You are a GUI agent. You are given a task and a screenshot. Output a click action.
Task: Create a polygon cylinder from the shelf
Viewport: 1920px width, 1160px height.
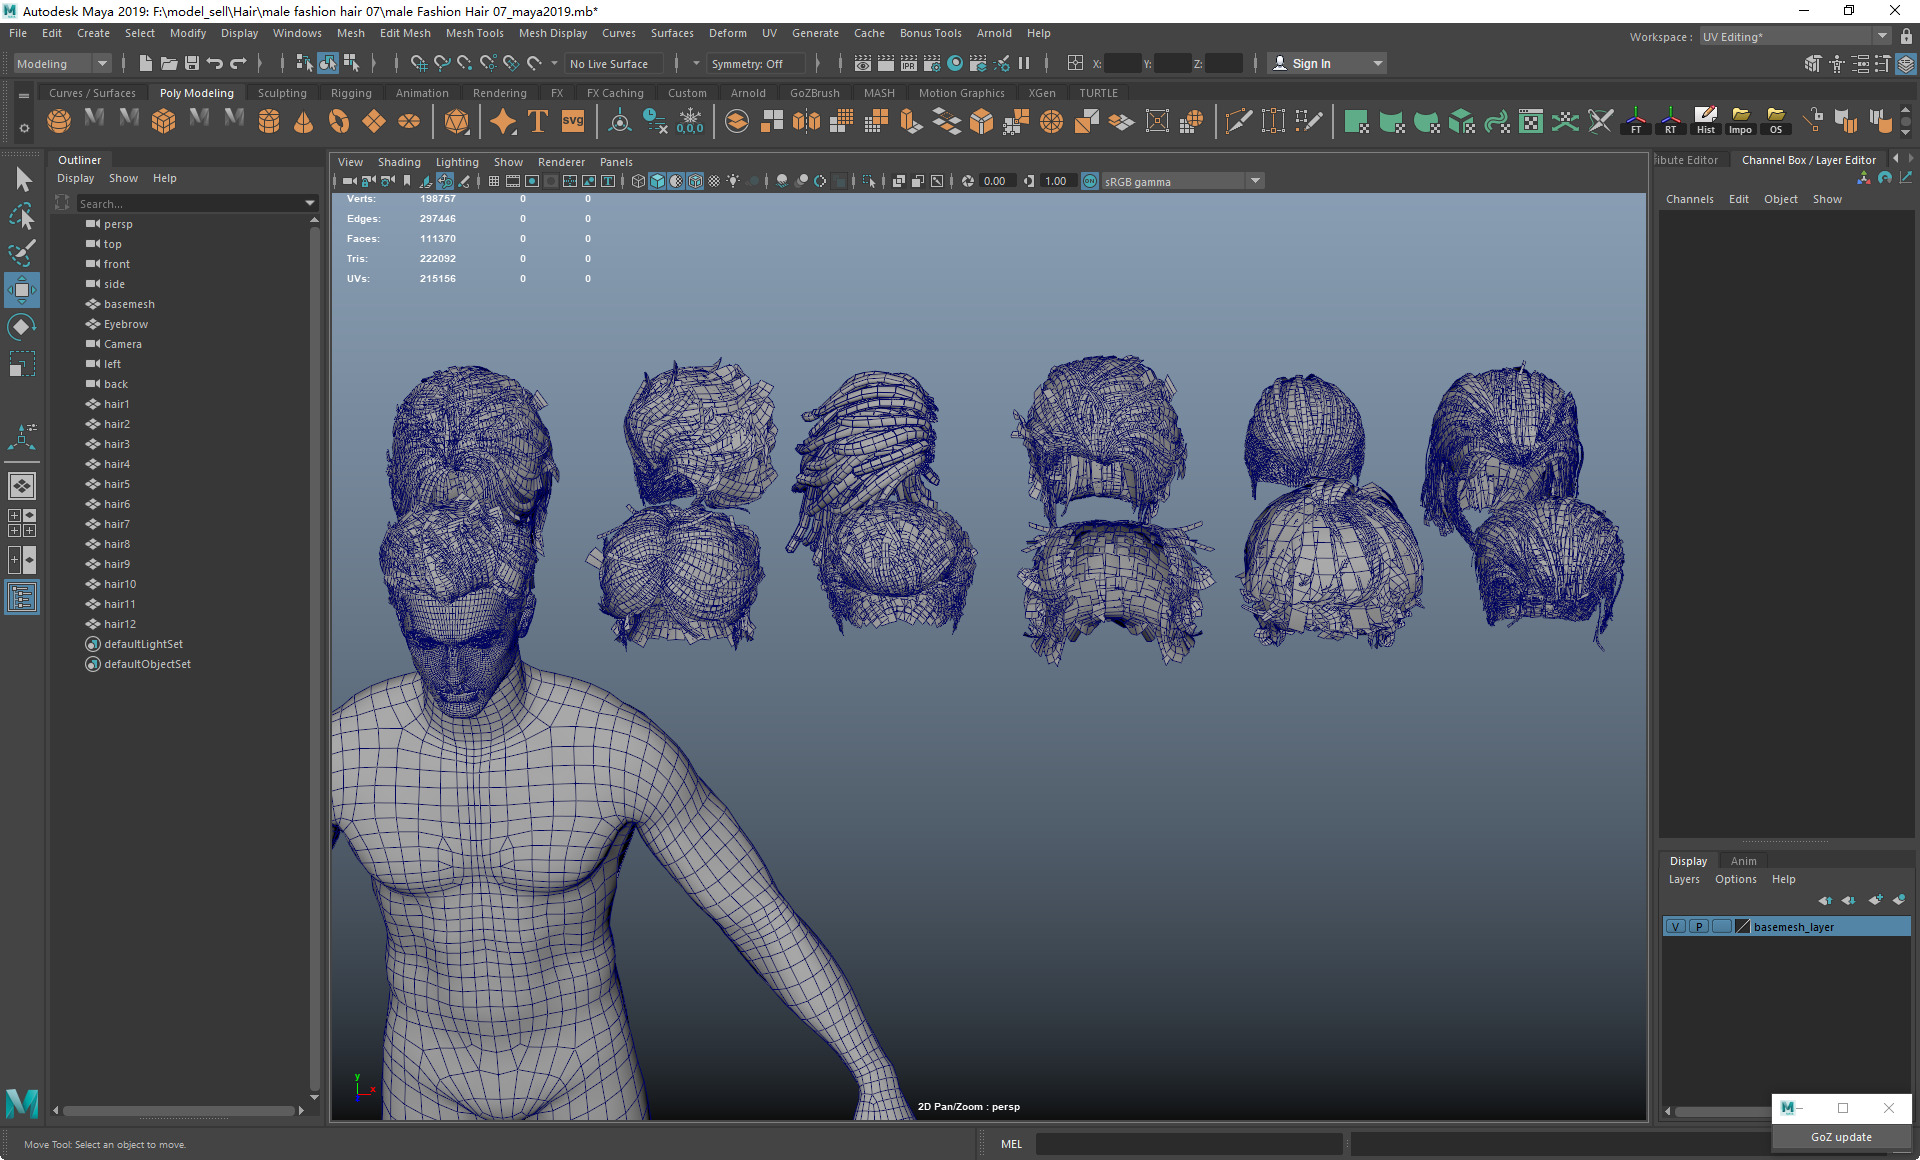point(269,122)
